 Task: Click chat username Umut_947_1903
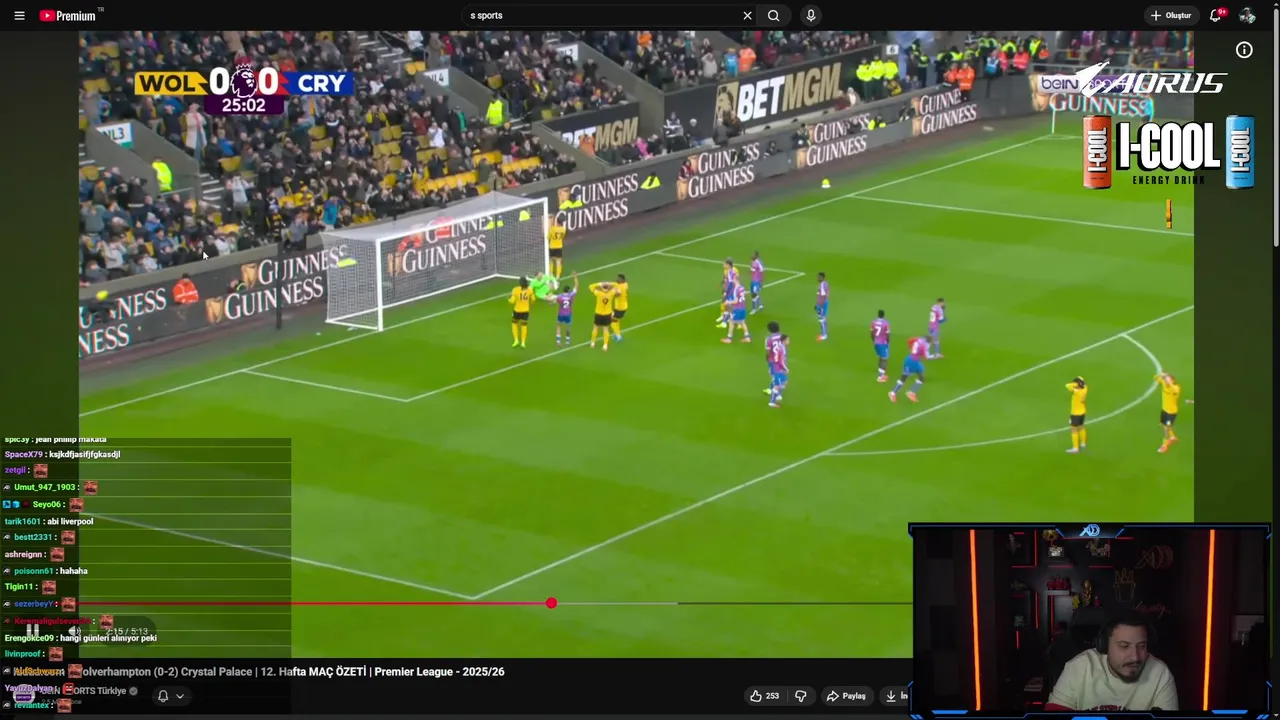tap(45, 487)
